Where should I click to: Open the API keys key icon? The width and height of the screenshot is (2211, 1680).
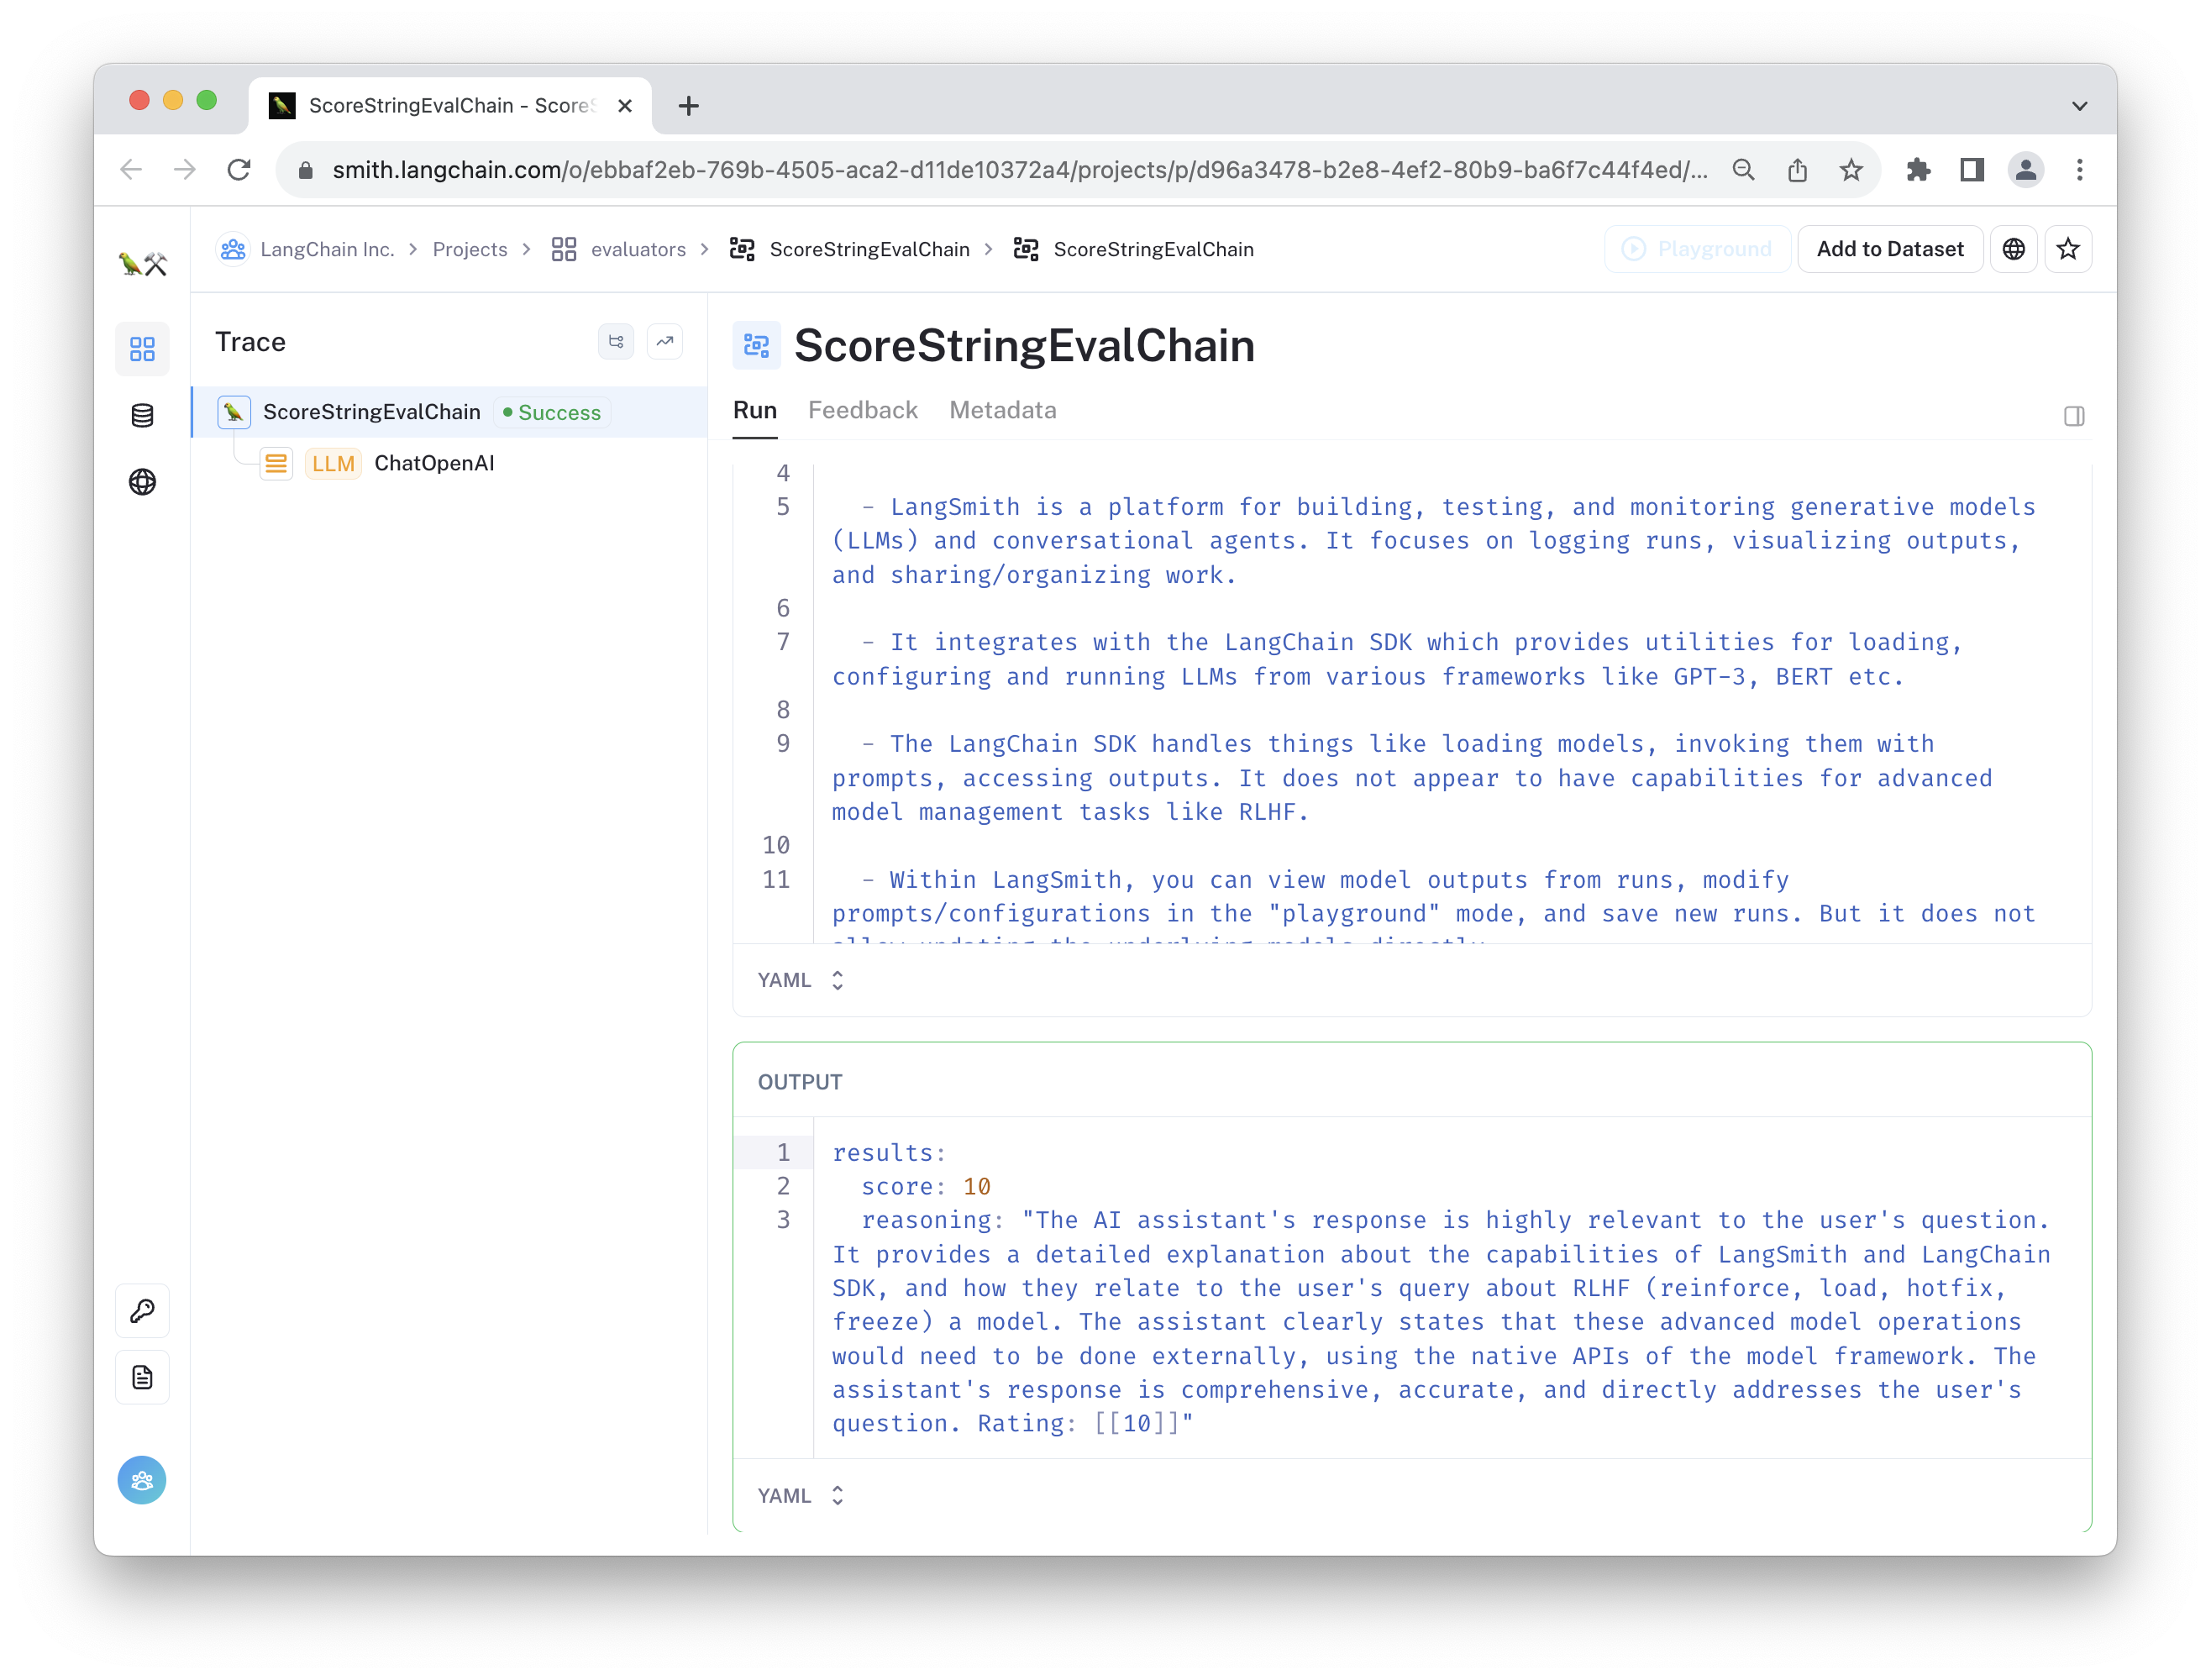point(142,1310)
